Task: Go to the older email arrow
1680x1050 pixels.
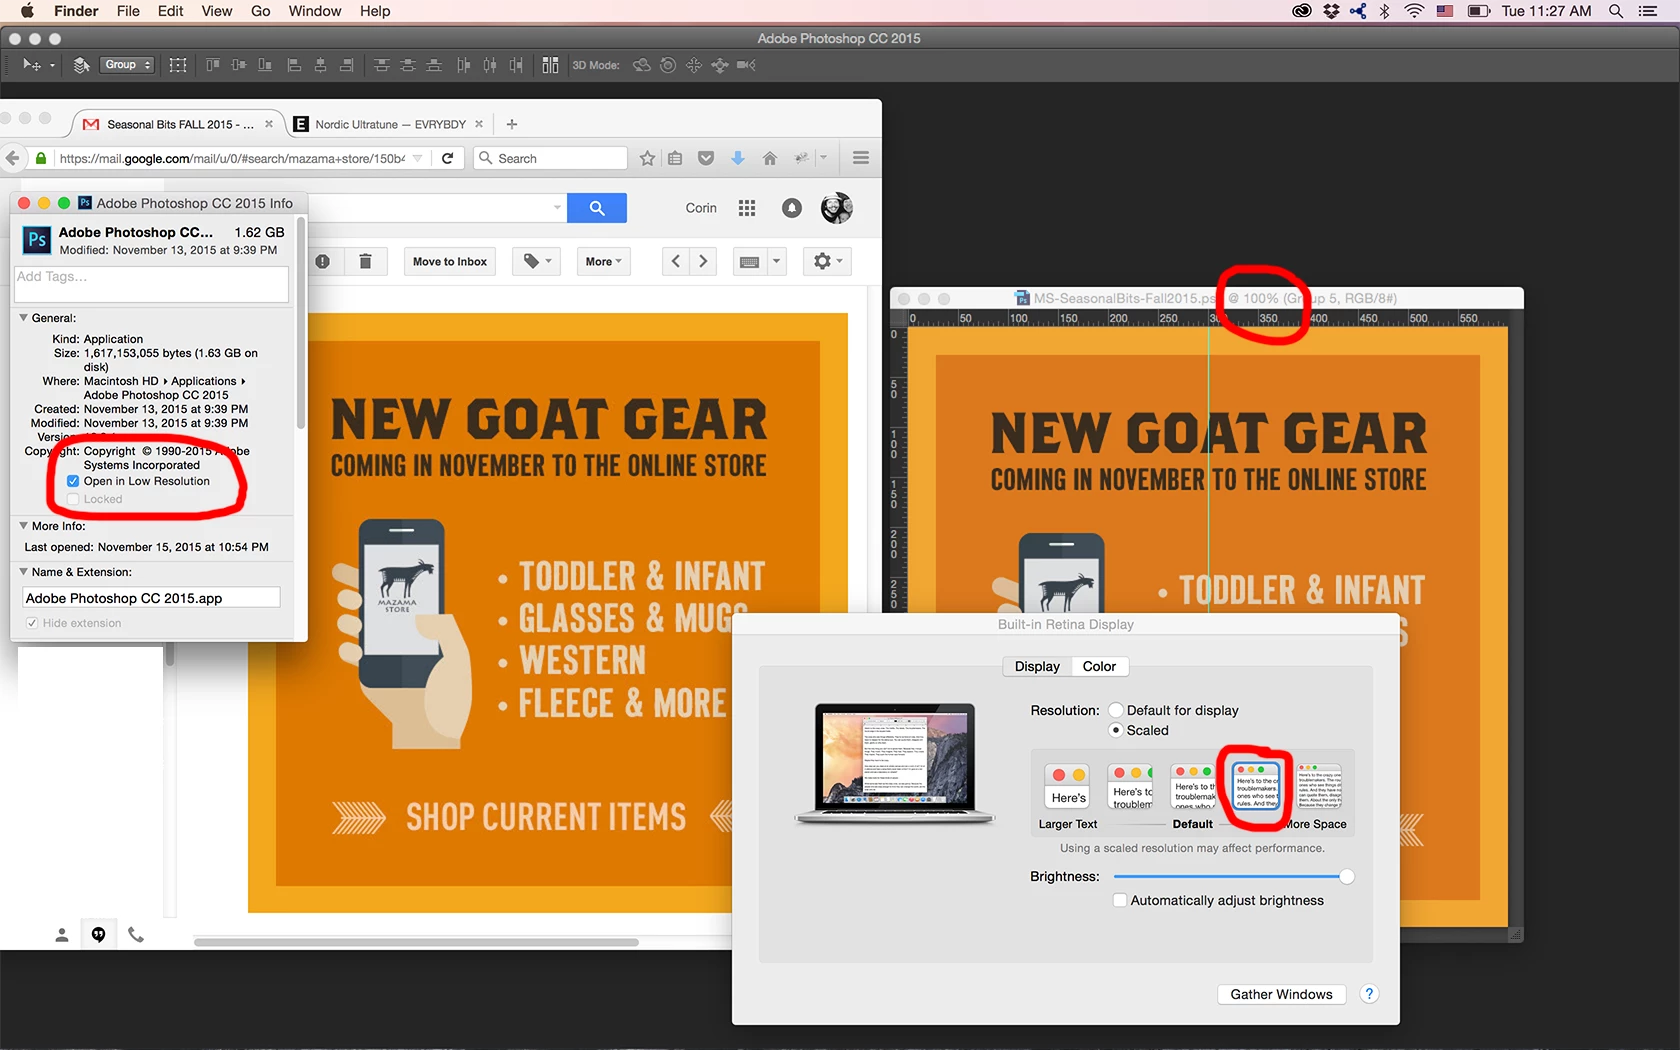Action: (x=703, y=261)
